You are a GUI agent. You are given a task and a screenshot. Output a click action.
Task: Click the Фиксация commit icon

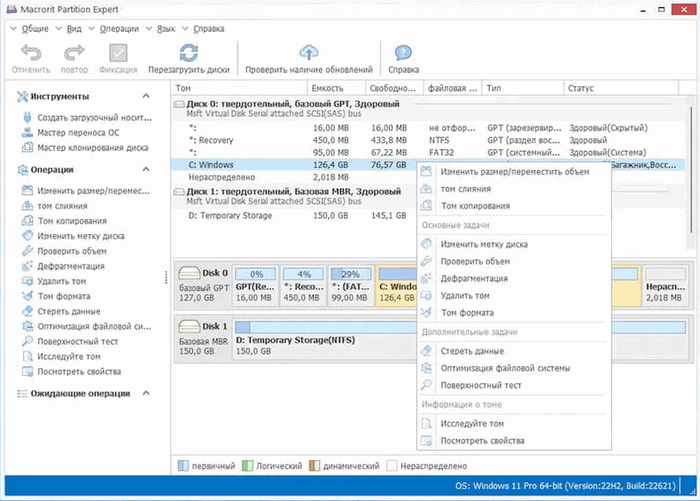[118, 53]
